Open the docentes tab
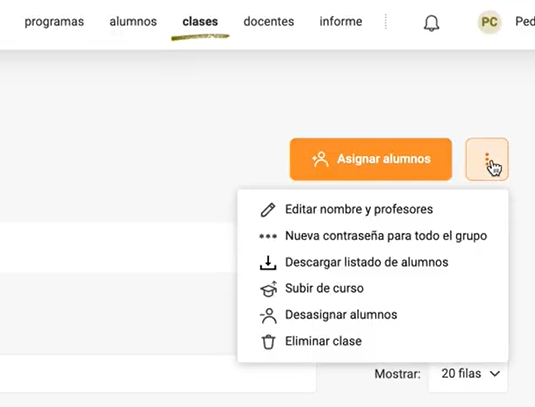 click(x=269, y=21)
